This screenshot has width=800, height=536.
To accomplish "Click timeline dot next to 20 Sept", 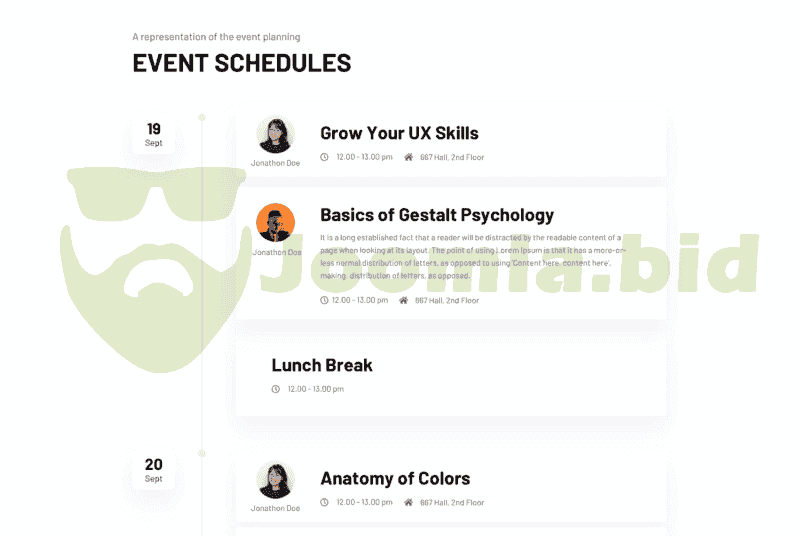I will 202,454.
